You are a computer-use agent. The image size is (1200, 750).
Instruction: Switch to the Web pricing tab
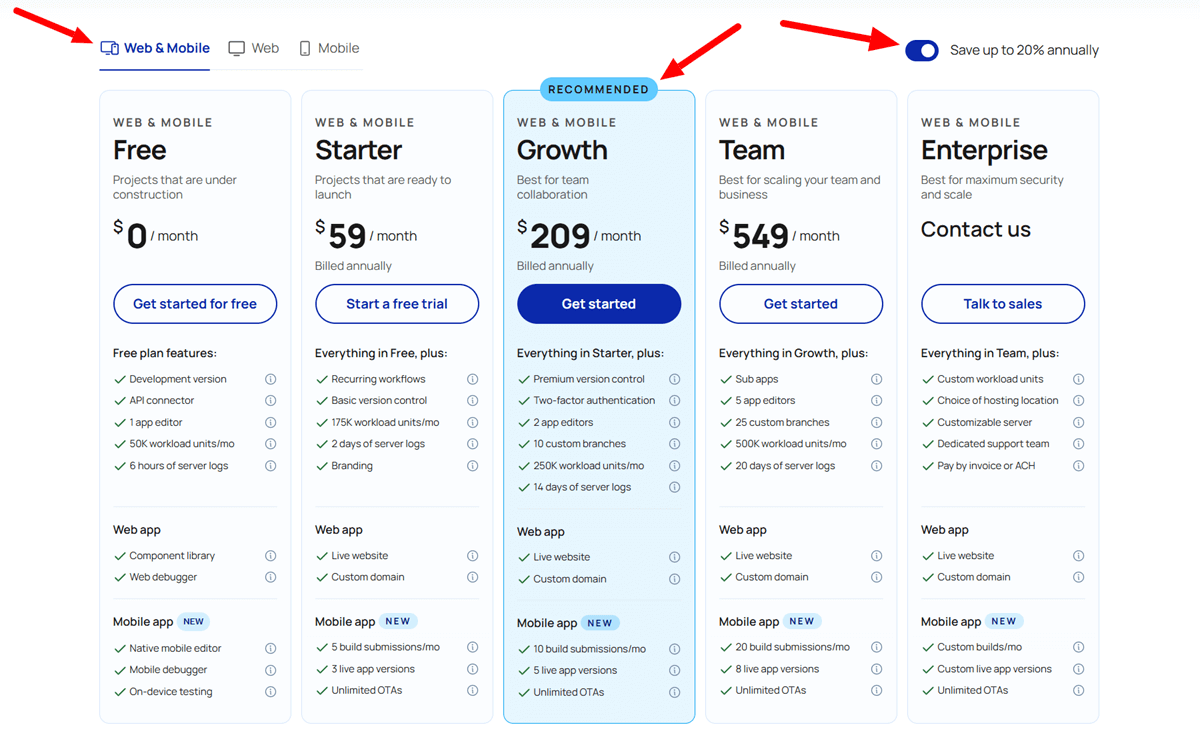point(253,47)
